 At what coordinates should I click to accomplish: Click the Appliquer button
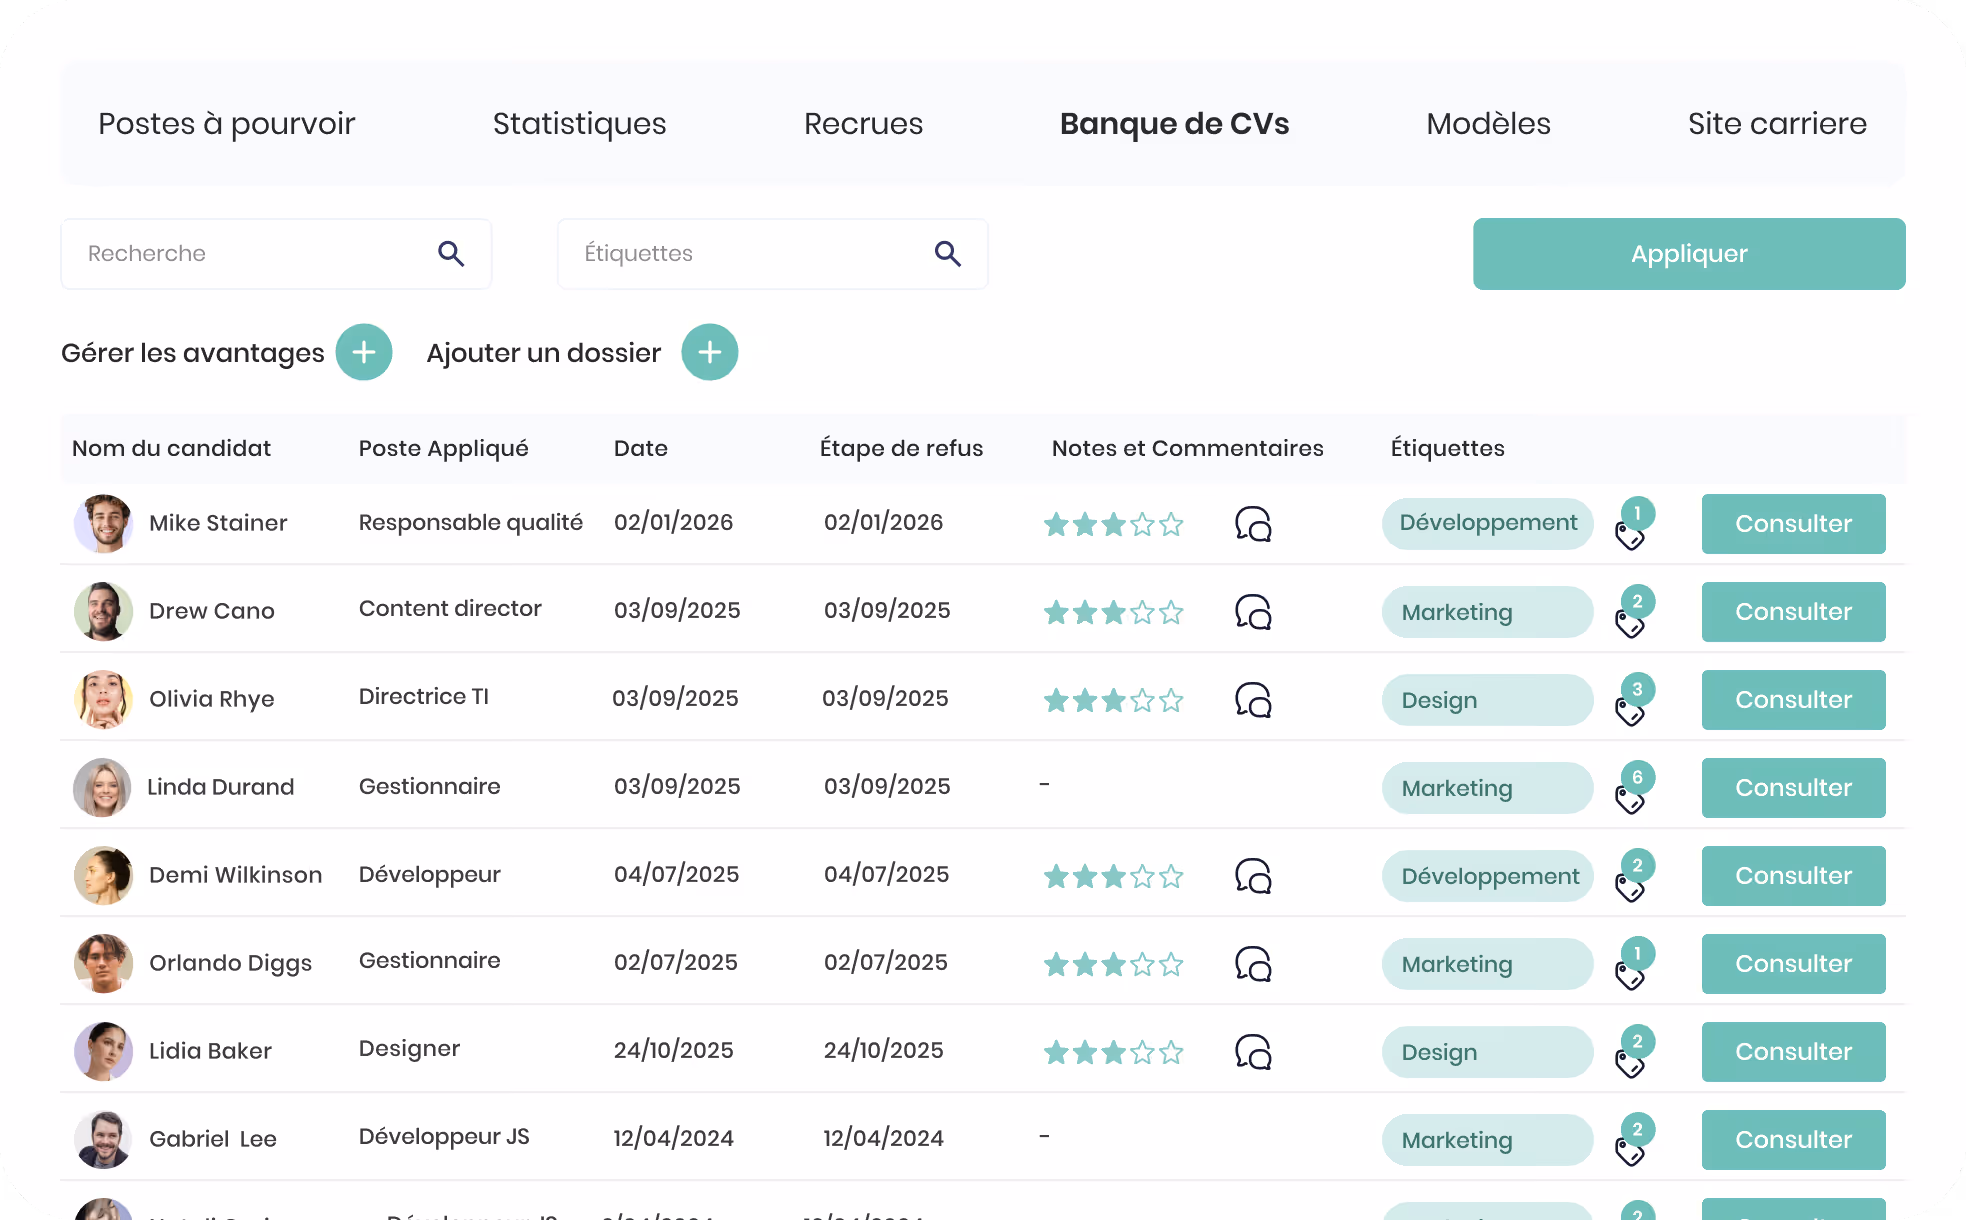1689,254
